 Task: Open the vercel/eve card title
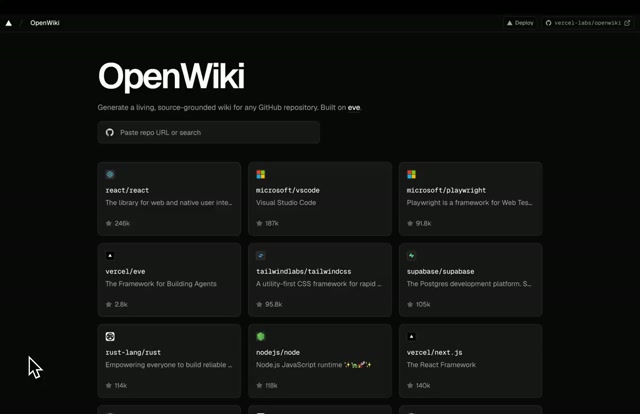click(x=125, y=272)
